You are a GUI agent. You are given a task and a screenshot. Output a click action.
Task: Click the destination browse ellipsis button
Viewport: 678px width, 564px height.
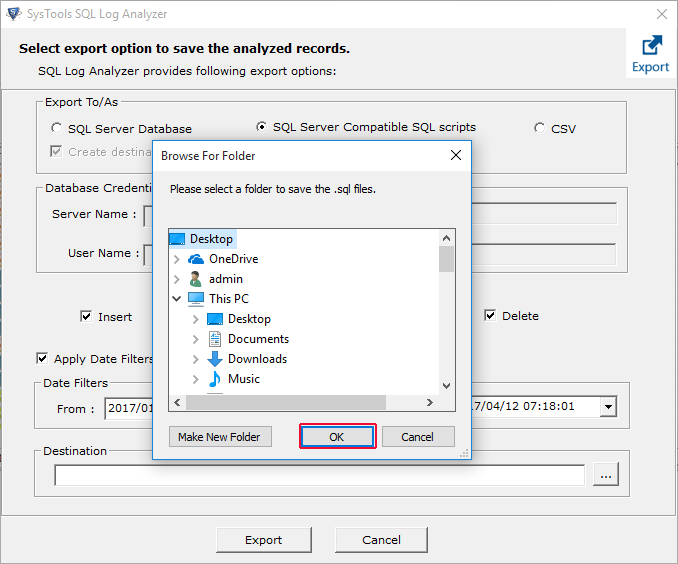coord(606,475)
